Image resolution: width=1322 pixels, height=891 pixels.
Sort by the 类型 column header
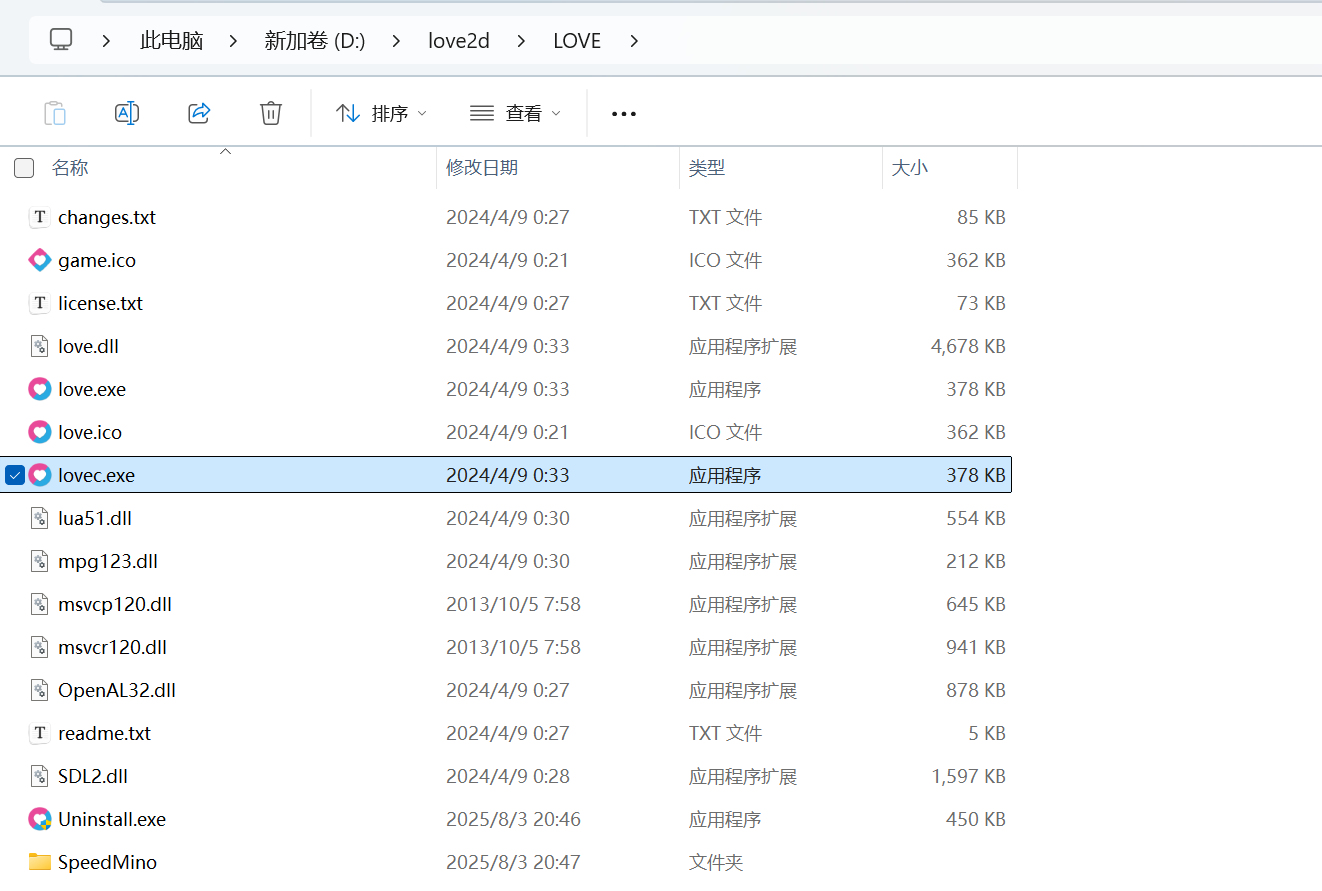(x=707, y=168)
